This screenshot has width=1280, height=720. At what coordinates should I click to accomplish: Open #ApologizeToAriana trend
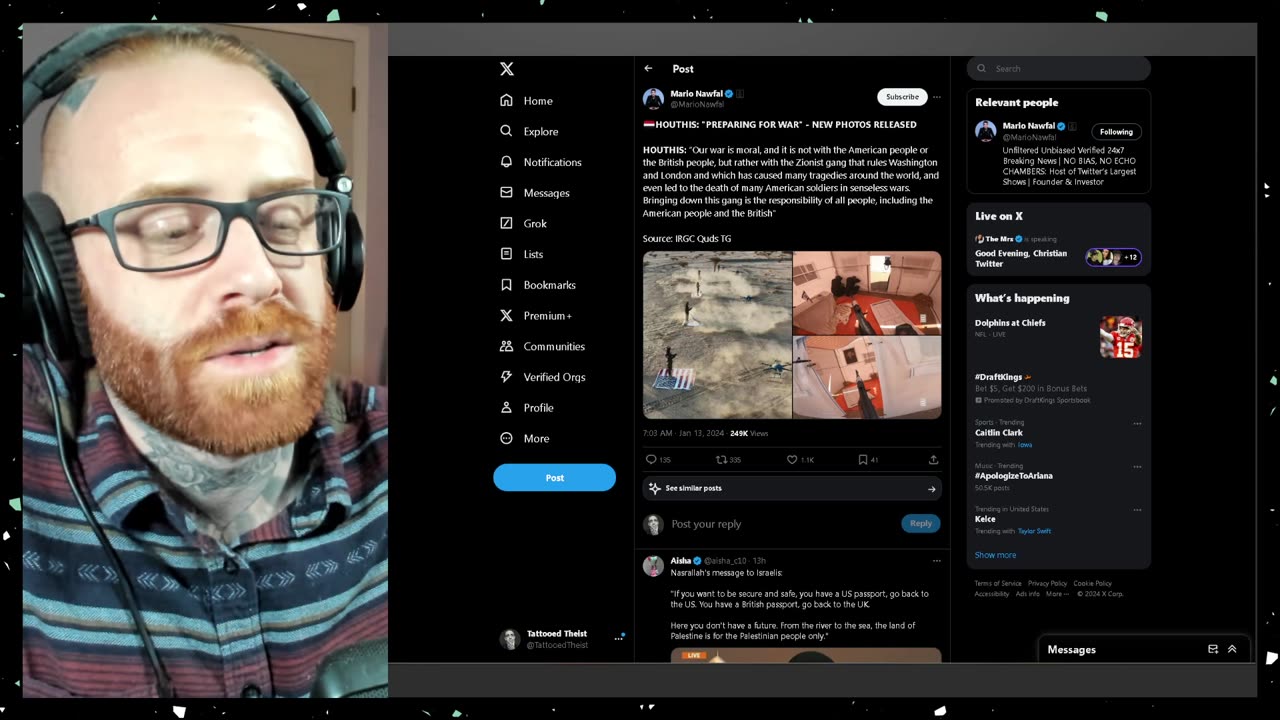coord(1014,476)
